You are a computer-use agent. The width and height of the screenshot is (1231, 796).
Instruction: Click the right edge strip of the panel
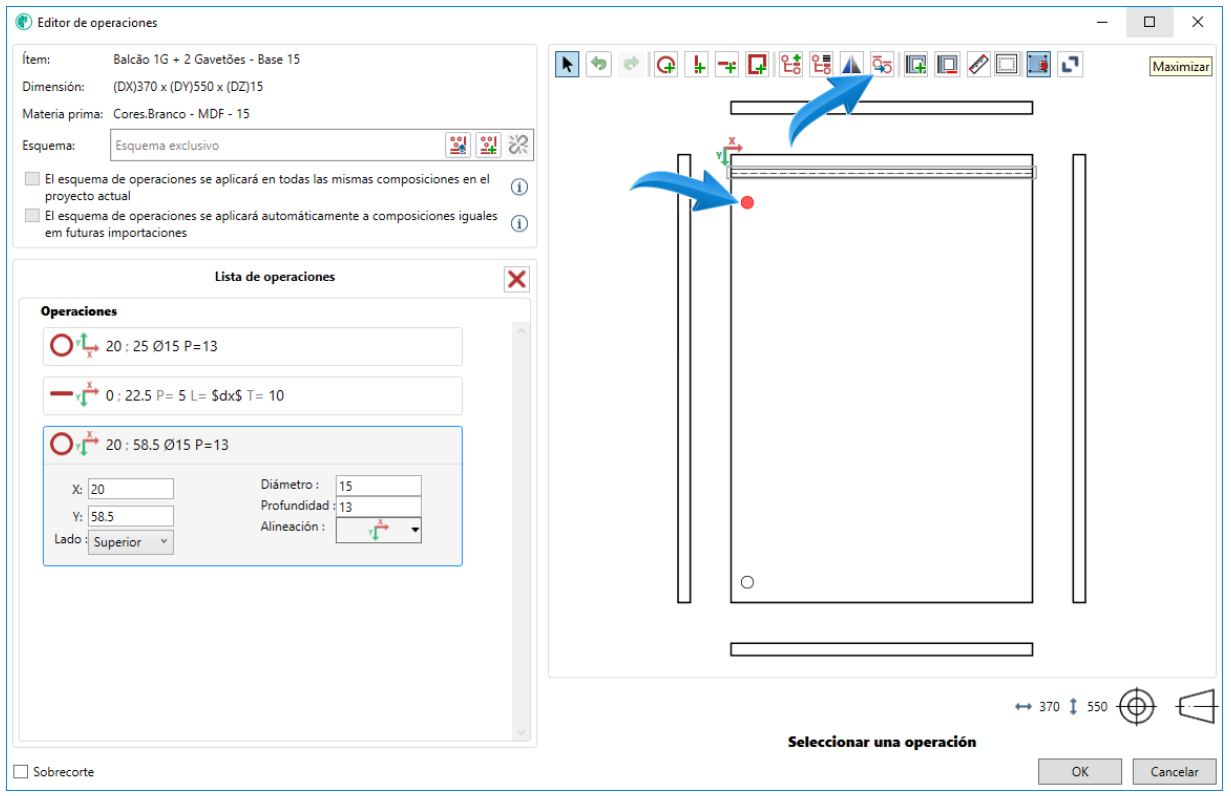pyautogui.click(x=1079, y=378)
